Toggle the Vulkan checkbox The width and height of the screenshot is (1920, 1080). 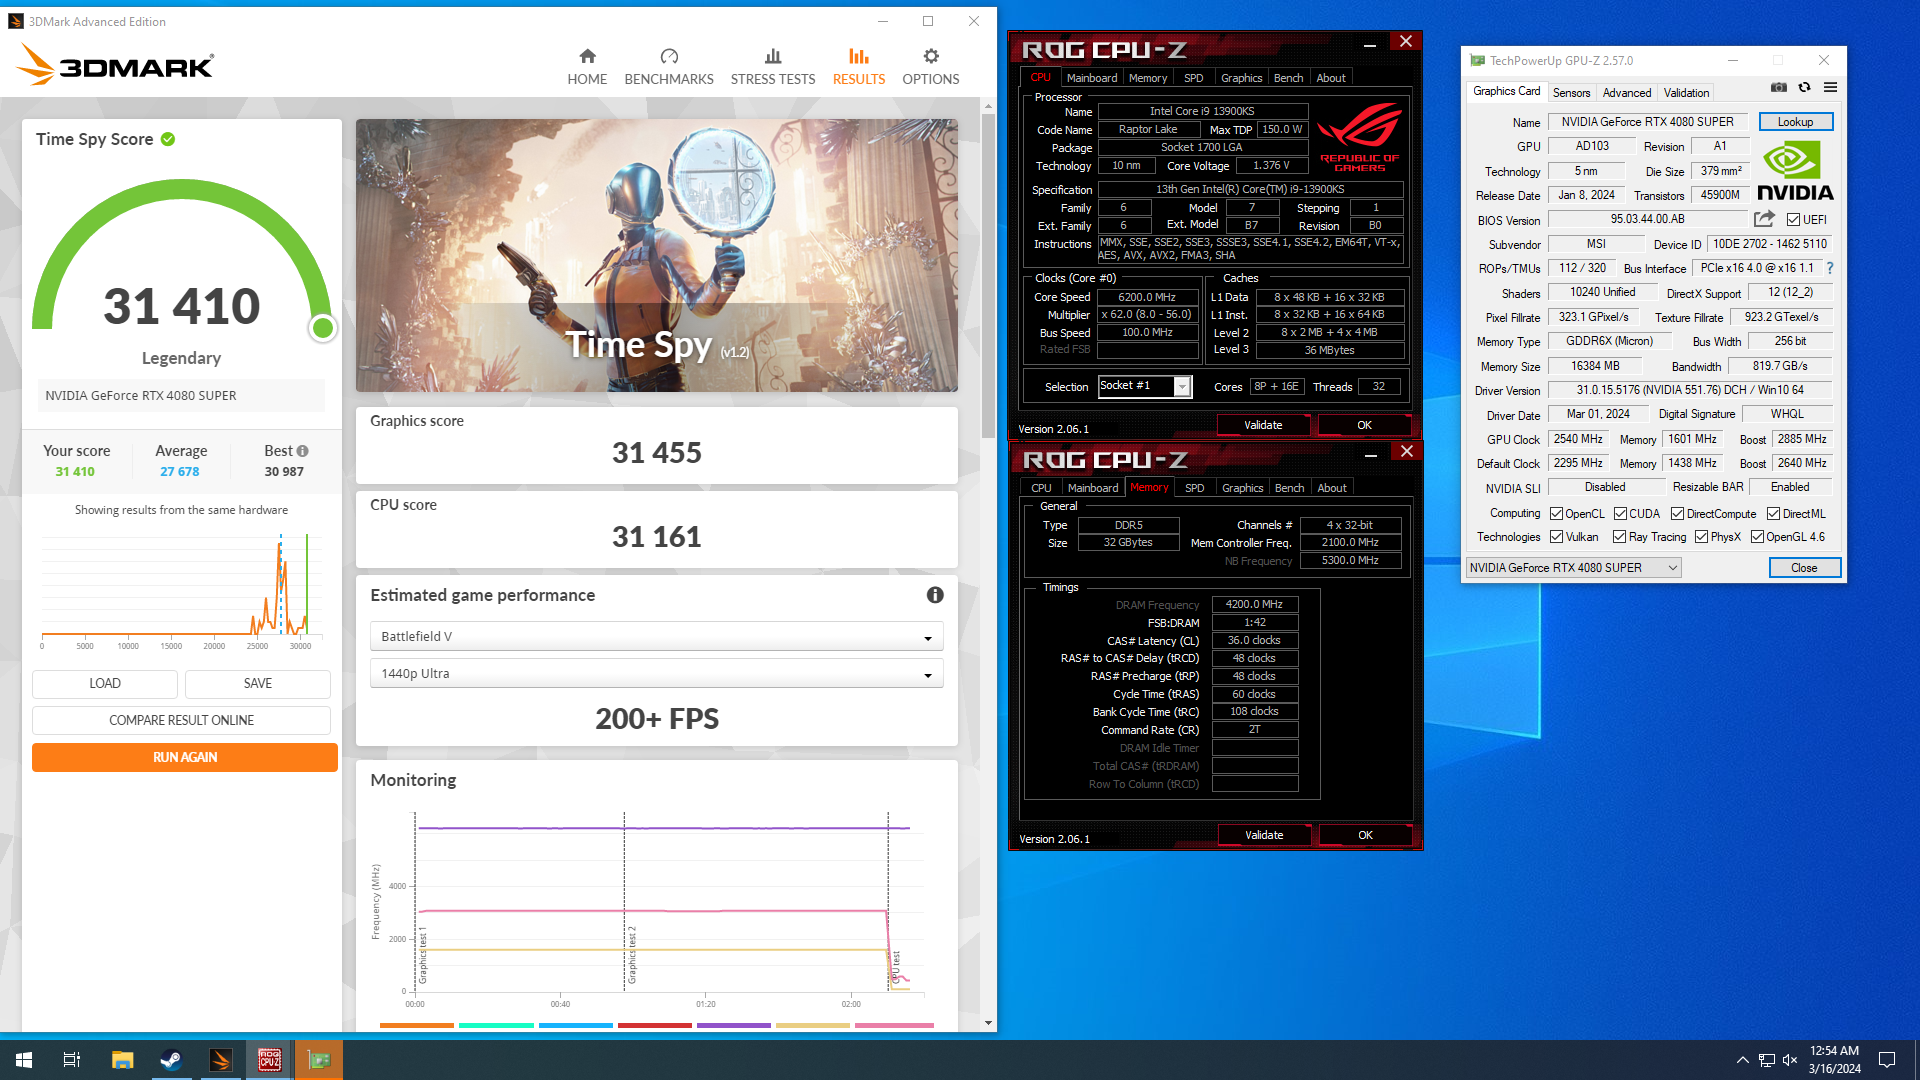(x=1556, y=537)
